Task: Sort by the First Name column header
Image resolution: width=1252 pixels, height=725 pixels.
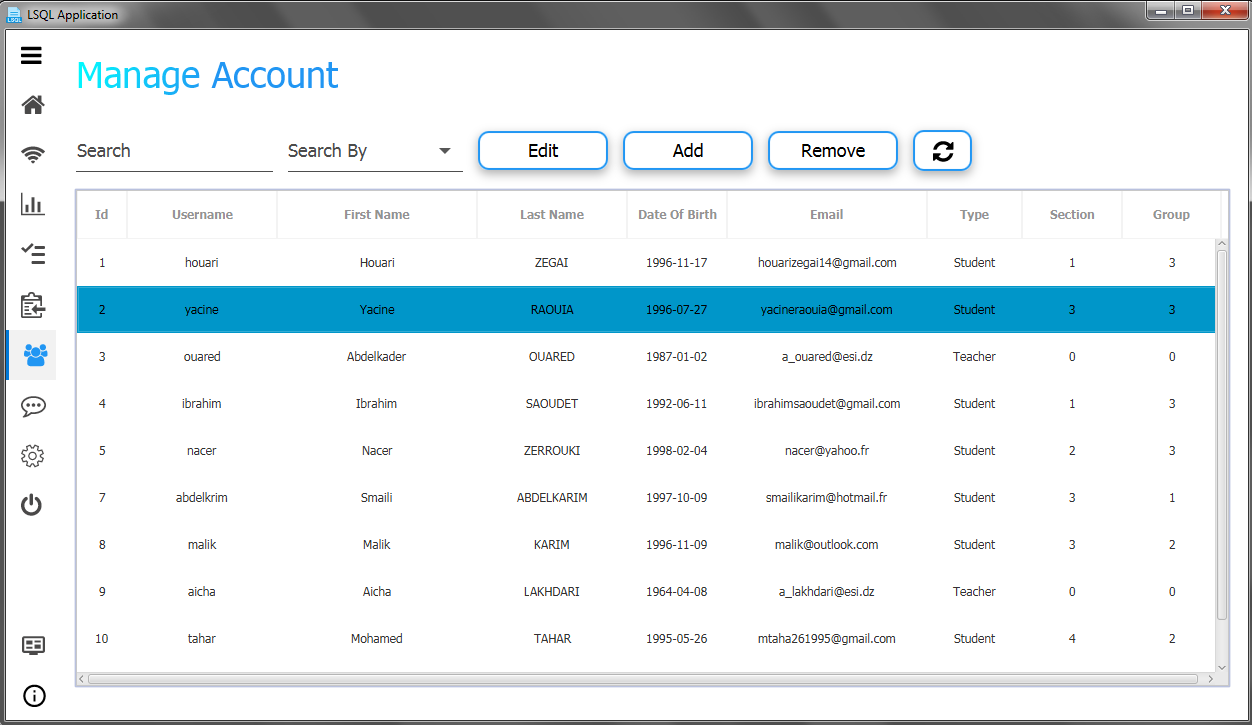Action: pyautogui.click(x=377, y=215)
